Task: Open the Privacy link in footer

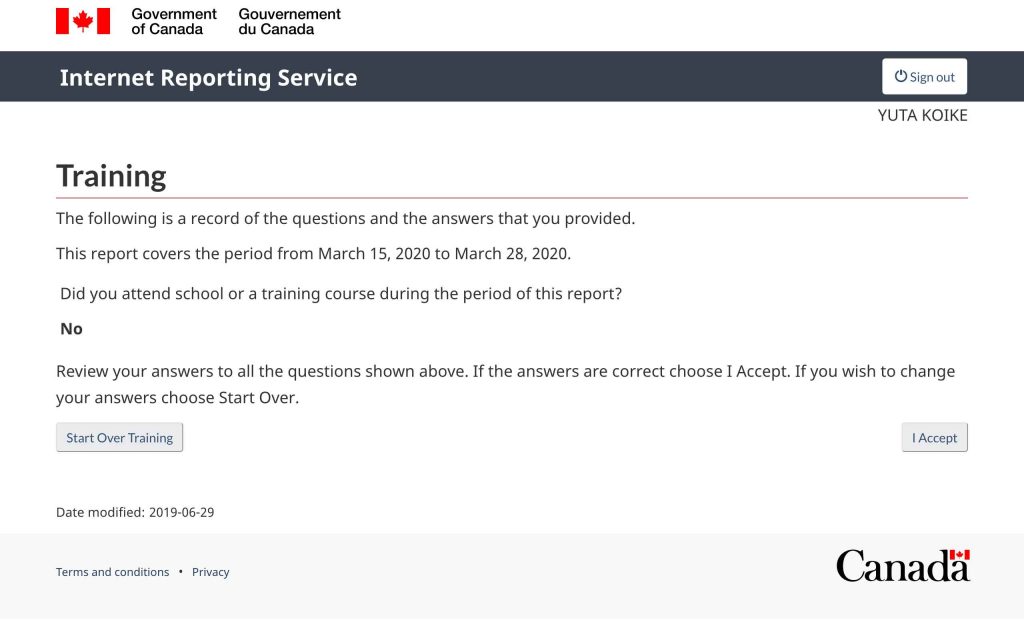Action: (210, 572)
